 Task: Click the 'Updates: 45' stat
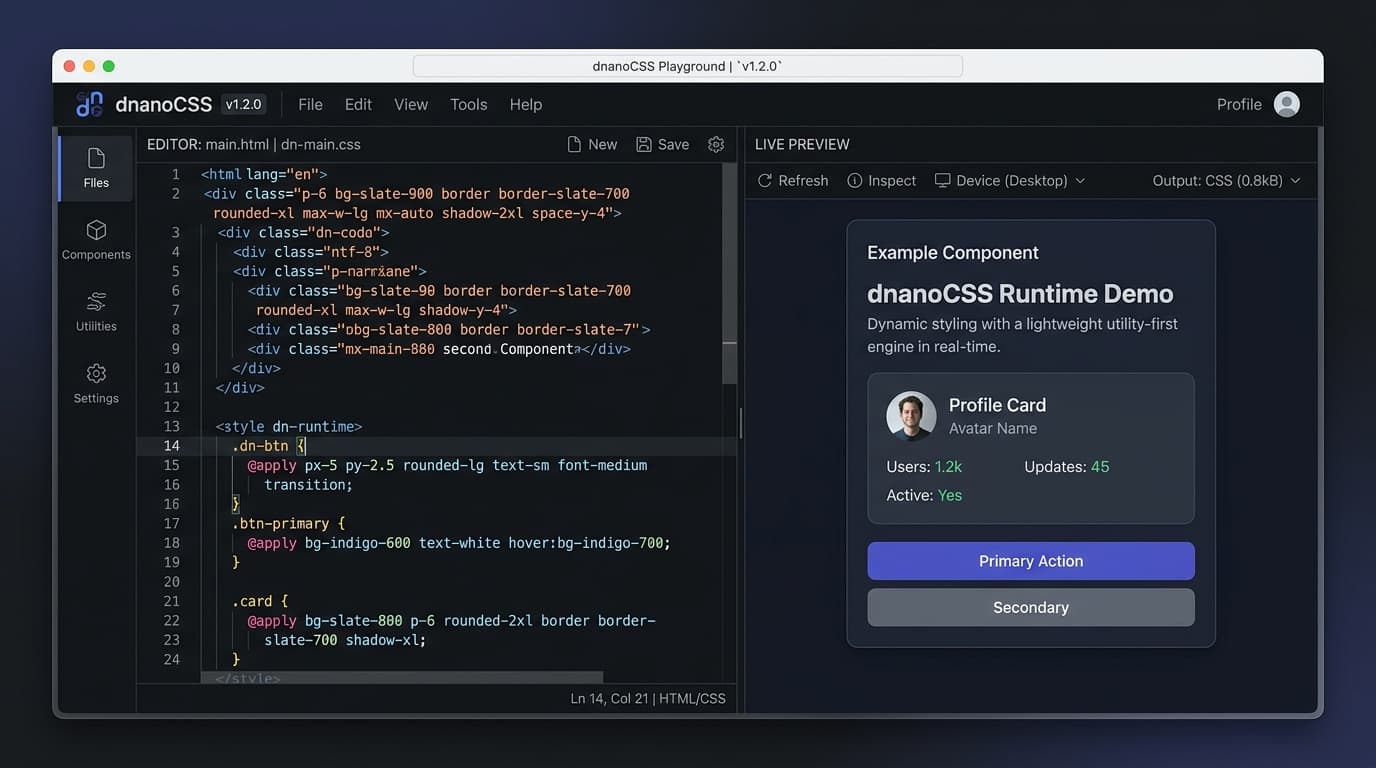1067,467
